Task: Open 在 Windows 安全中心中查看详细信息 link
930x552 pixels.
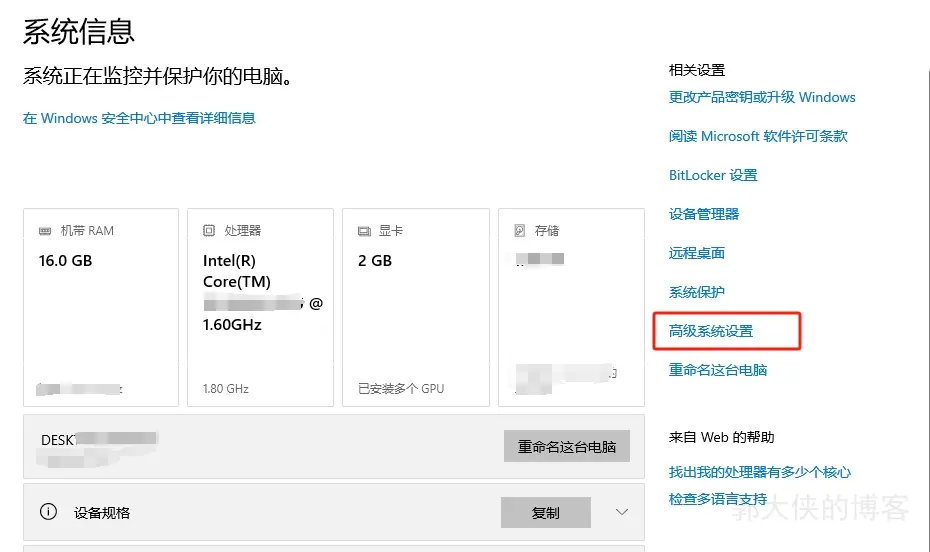Action: pyautogui.click(x=139, y=118)
